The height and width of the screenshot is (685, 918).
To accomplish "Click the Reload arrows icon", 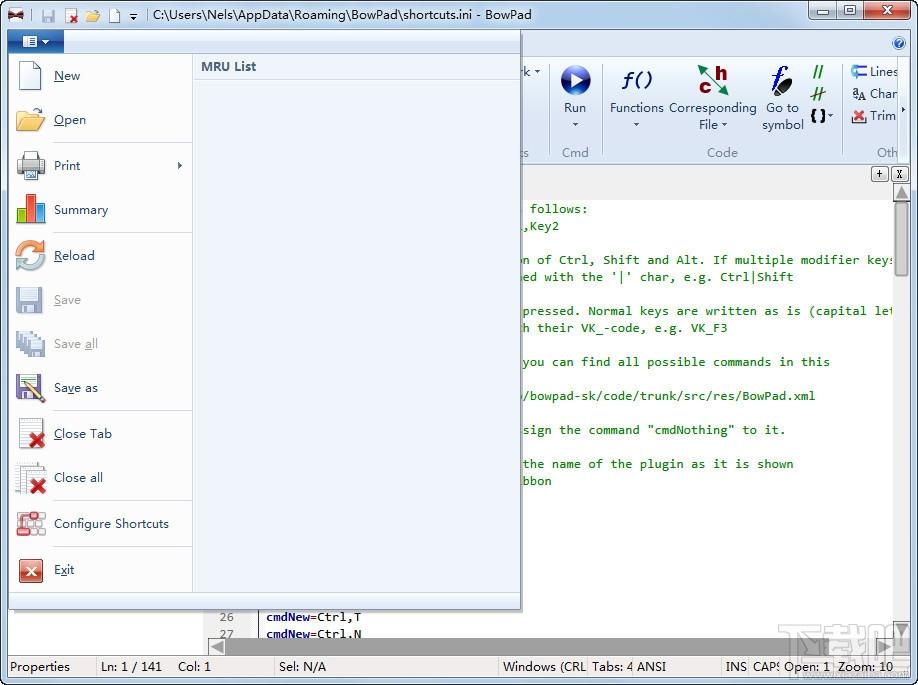I will pyautogui.click(x=30, y=255).
